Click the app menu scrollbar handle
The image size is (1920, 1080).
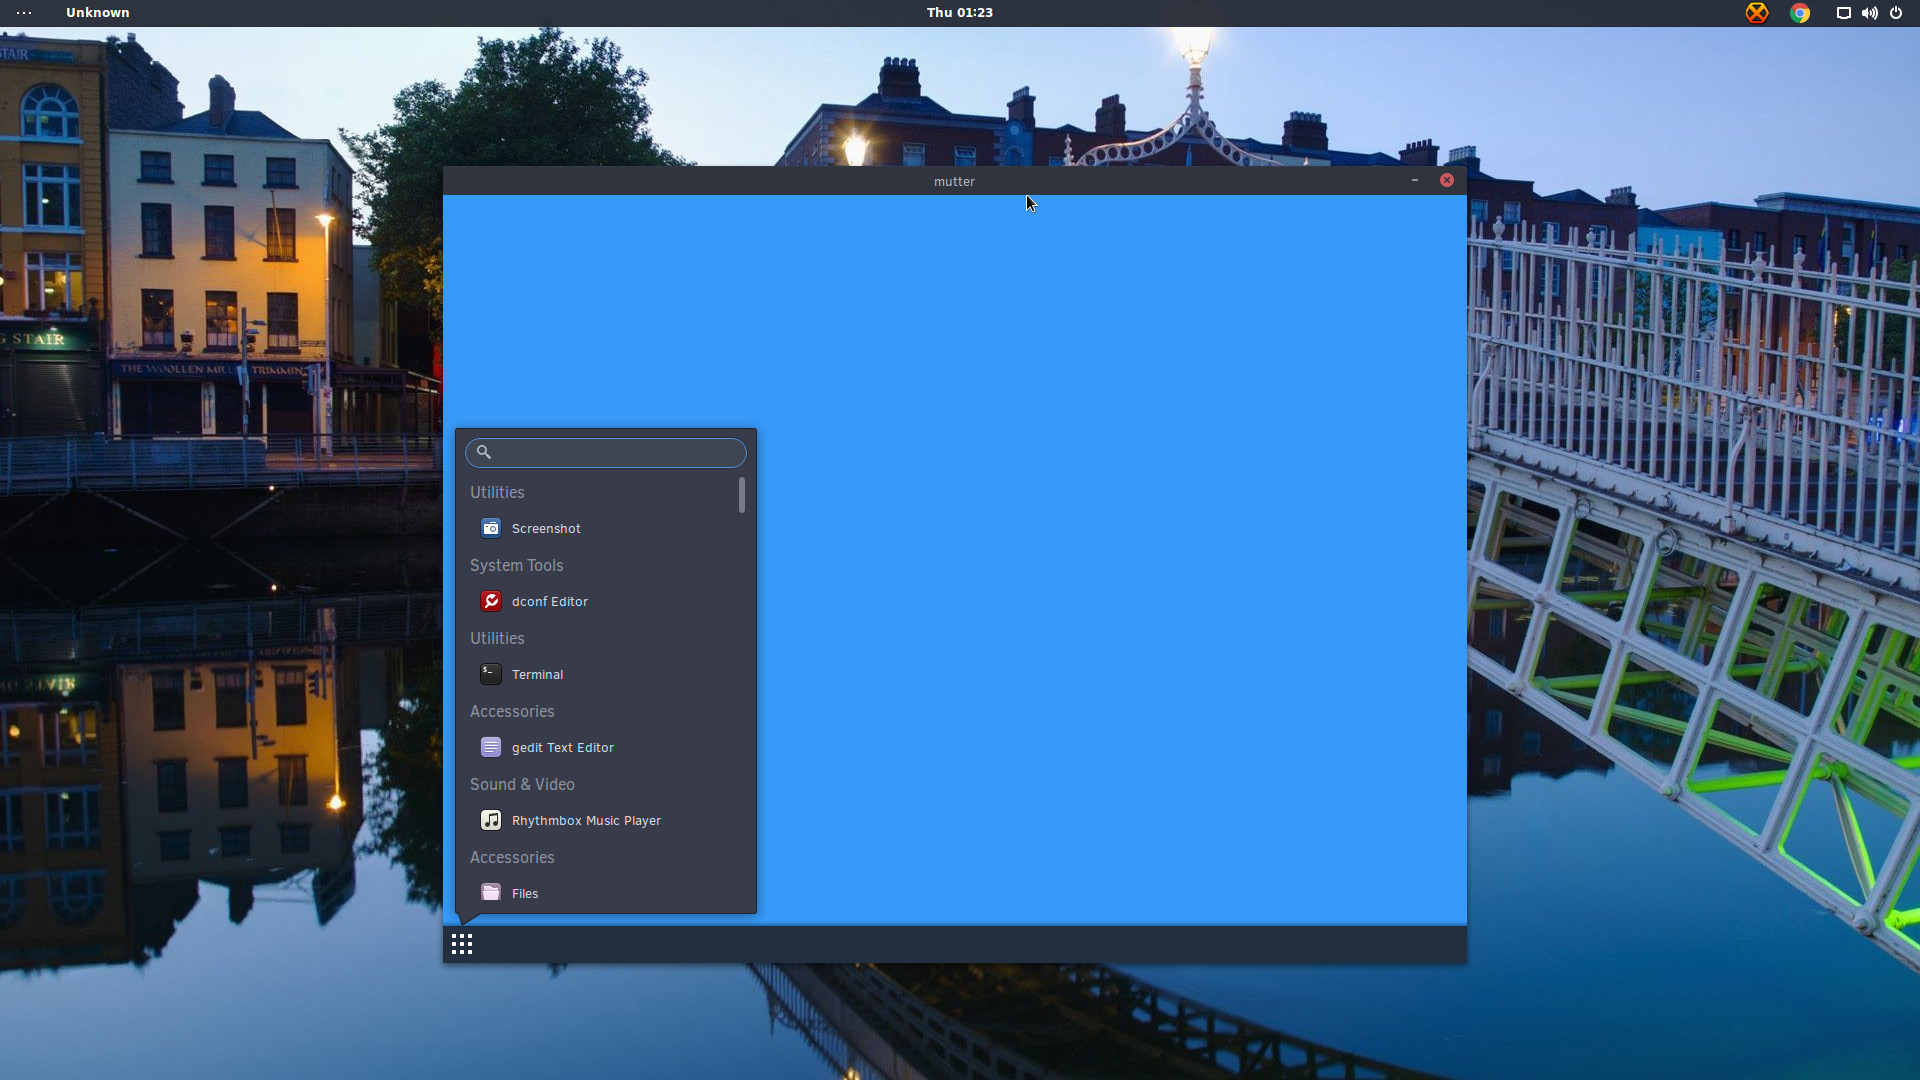pos(742,495)
